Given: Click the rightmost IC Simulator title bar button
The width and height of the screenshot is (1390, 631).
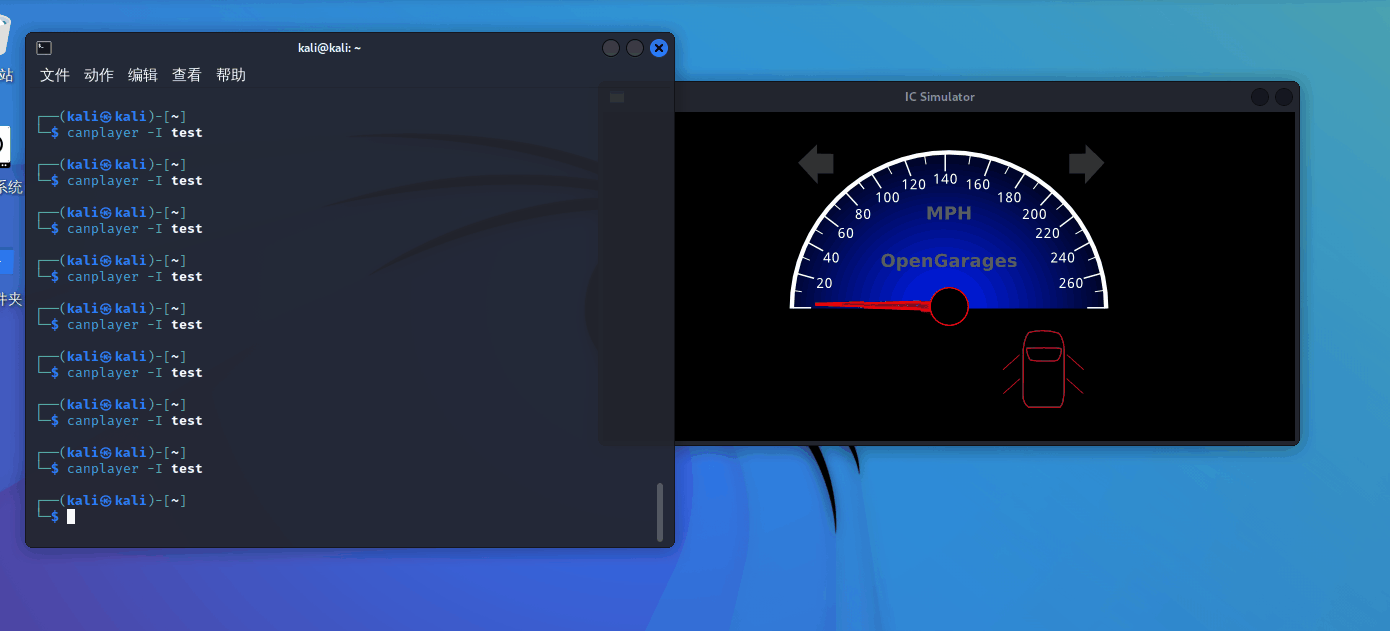Looking at the screenshot, I should [1284, 97].
